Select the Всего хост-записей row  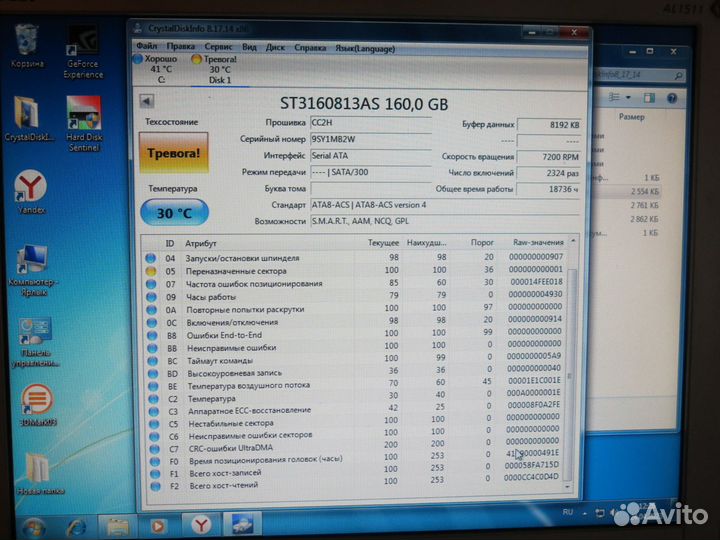pos(356,470)
